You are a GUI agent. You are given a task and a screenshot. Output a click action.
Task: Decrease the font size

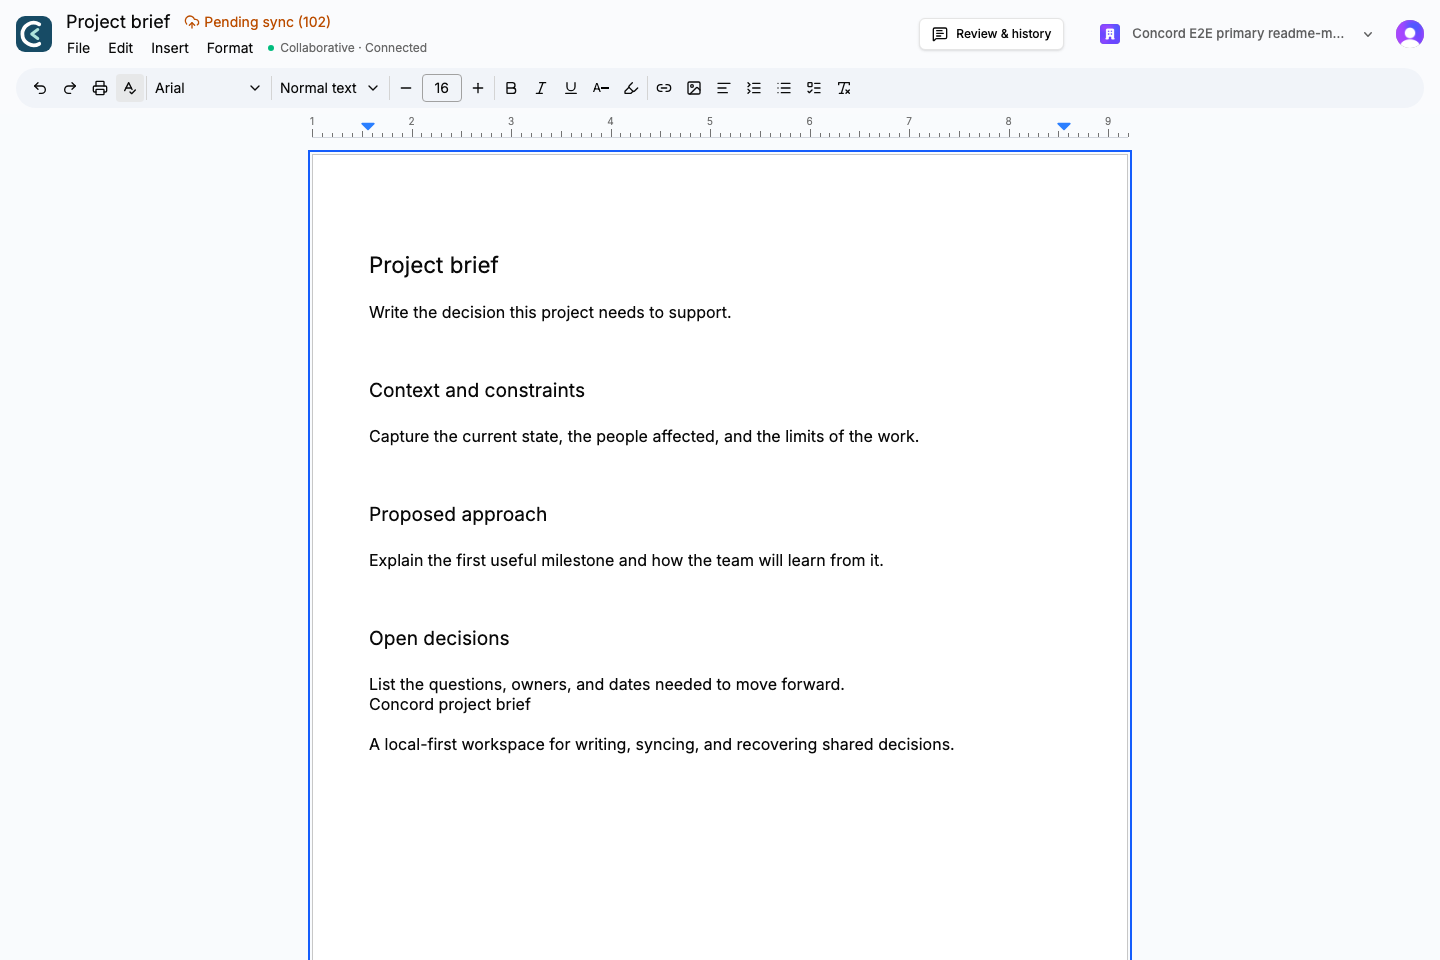point(406,88)
